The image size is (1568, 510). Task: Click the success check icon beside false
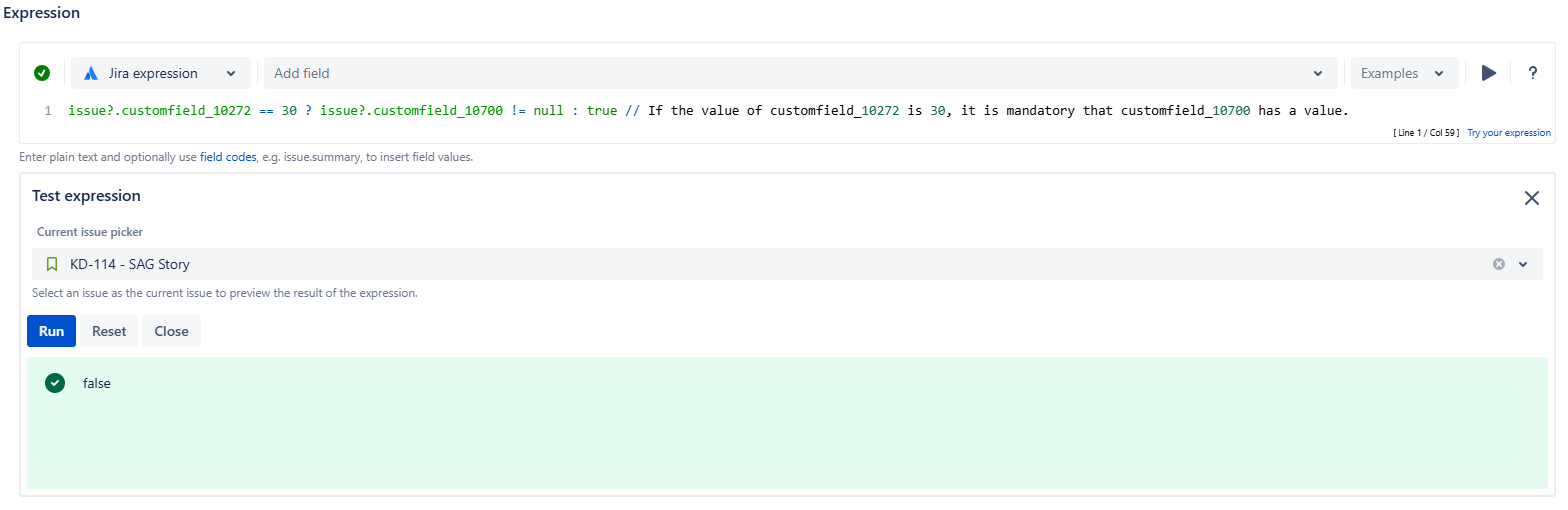click(x=55, y=383)
